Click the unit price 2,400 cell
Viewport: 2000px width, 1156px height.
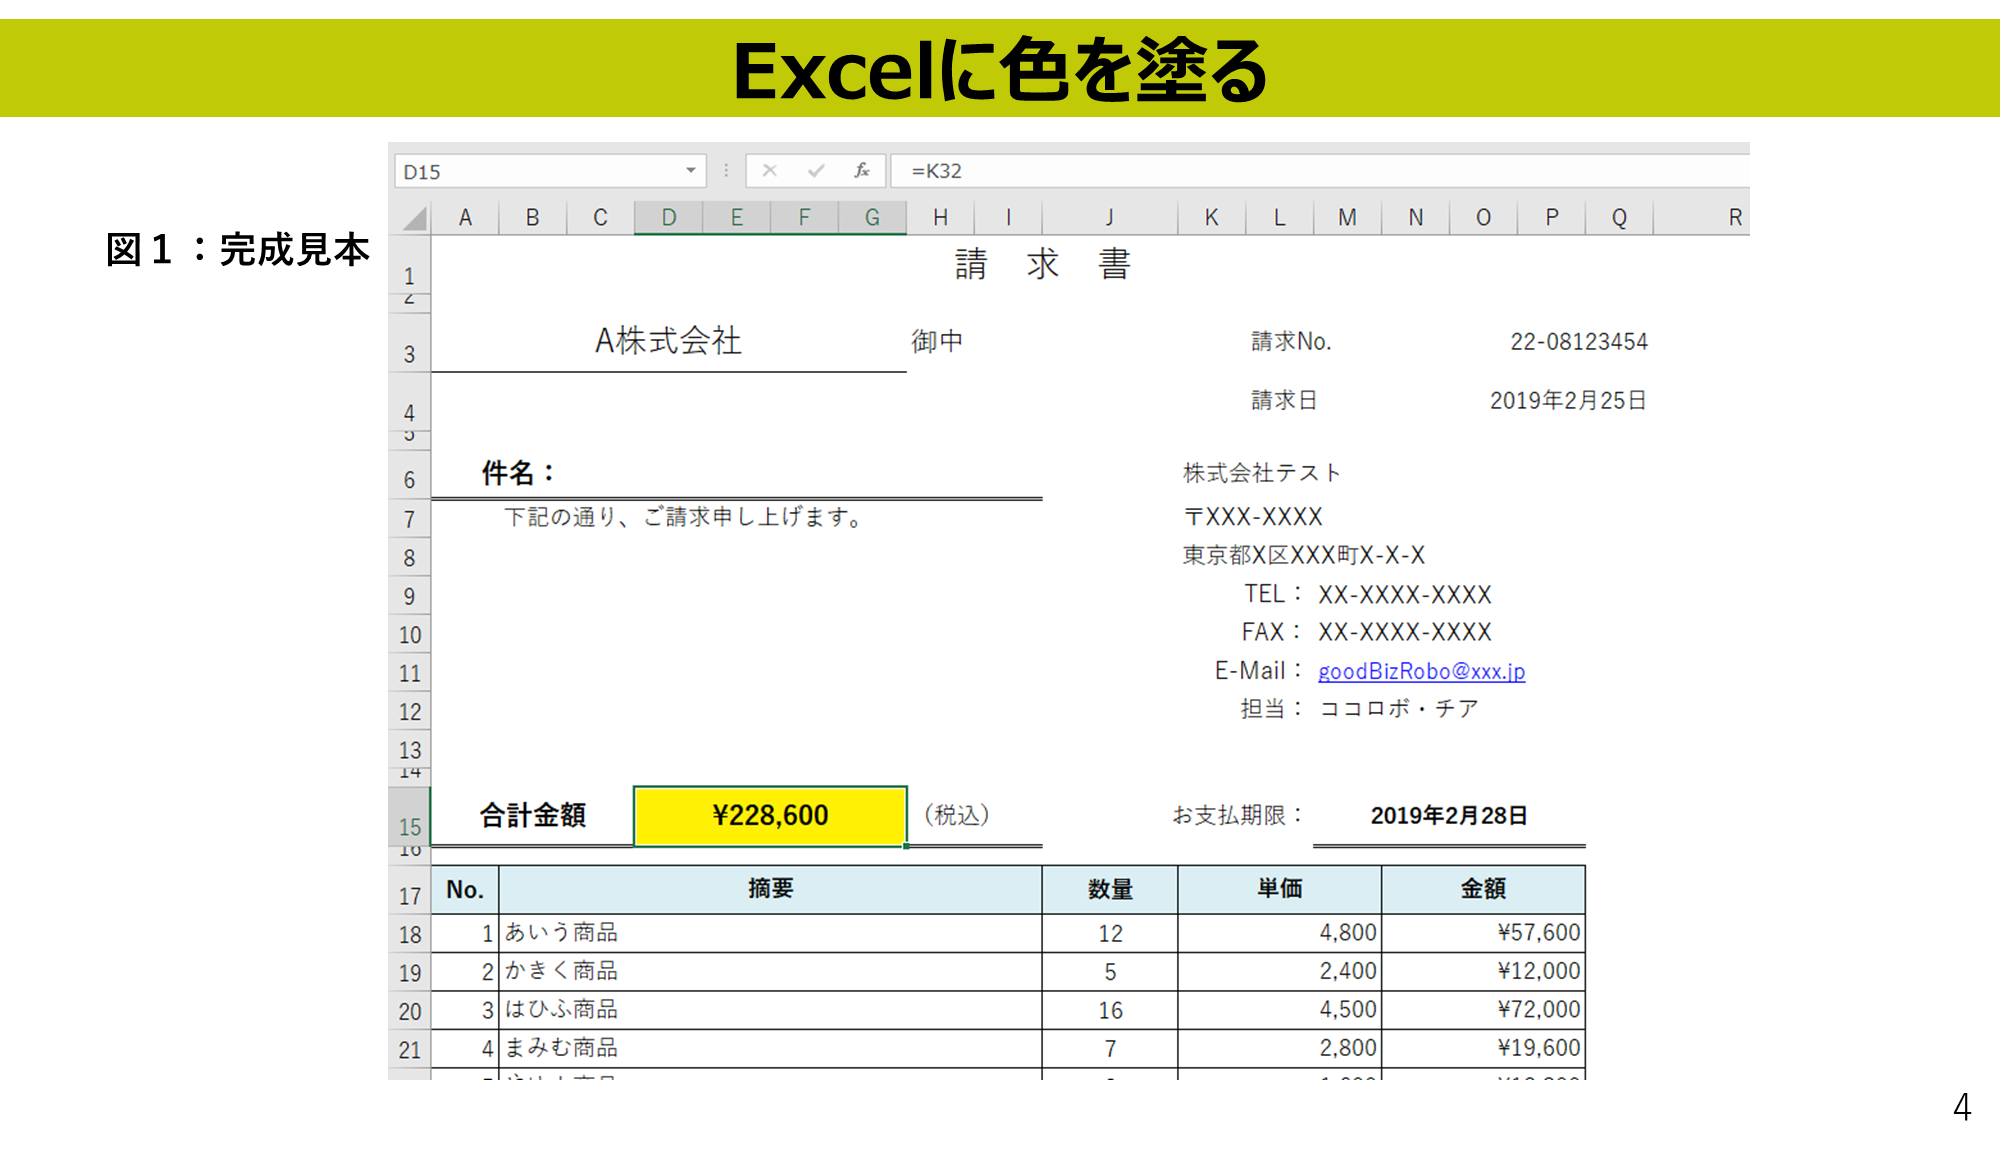(x=1280, y=972)
